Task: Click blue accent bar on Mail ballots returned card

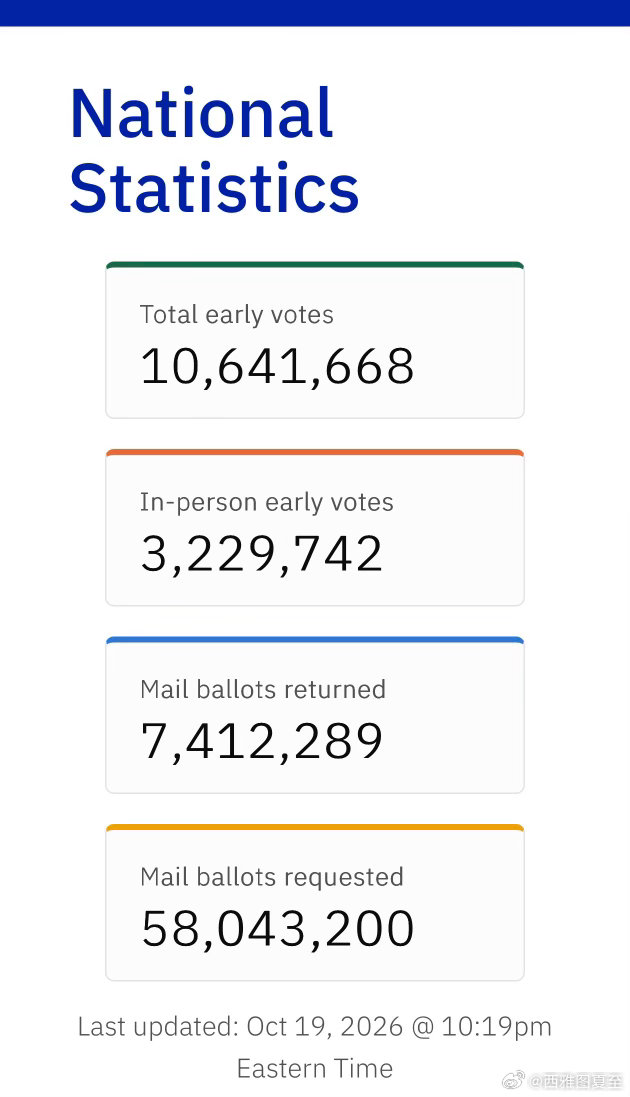Action: click(x=315, y=640)
